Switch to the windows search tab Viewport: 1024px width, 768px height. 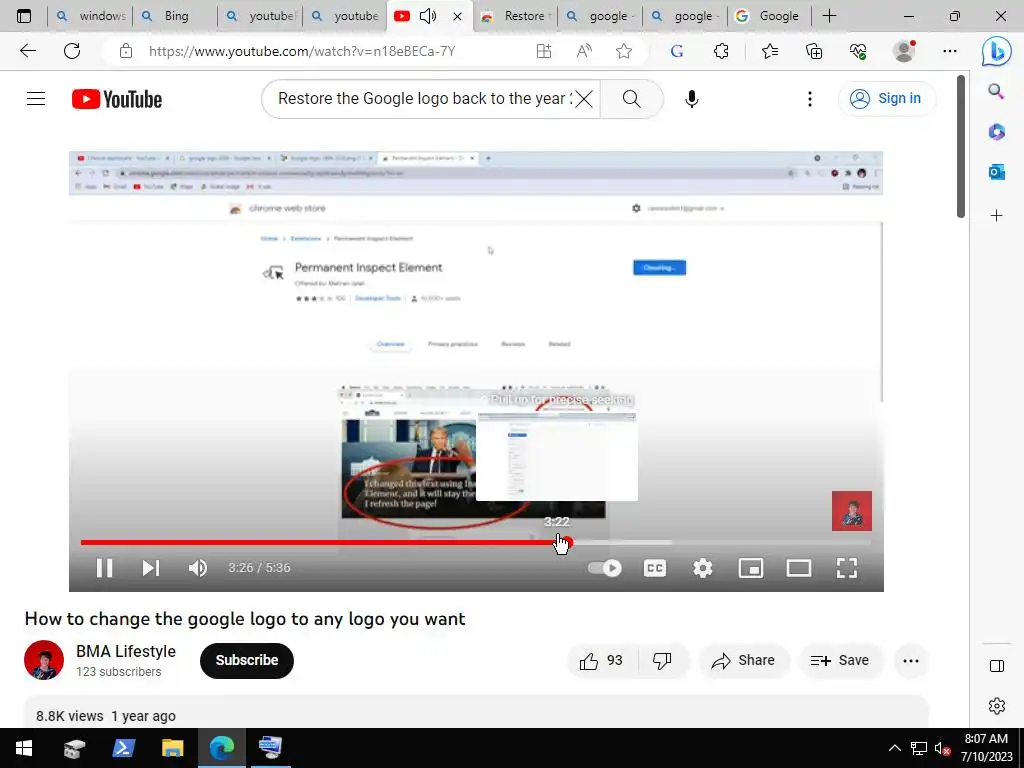pyautogui.click(x=90, y=16)
